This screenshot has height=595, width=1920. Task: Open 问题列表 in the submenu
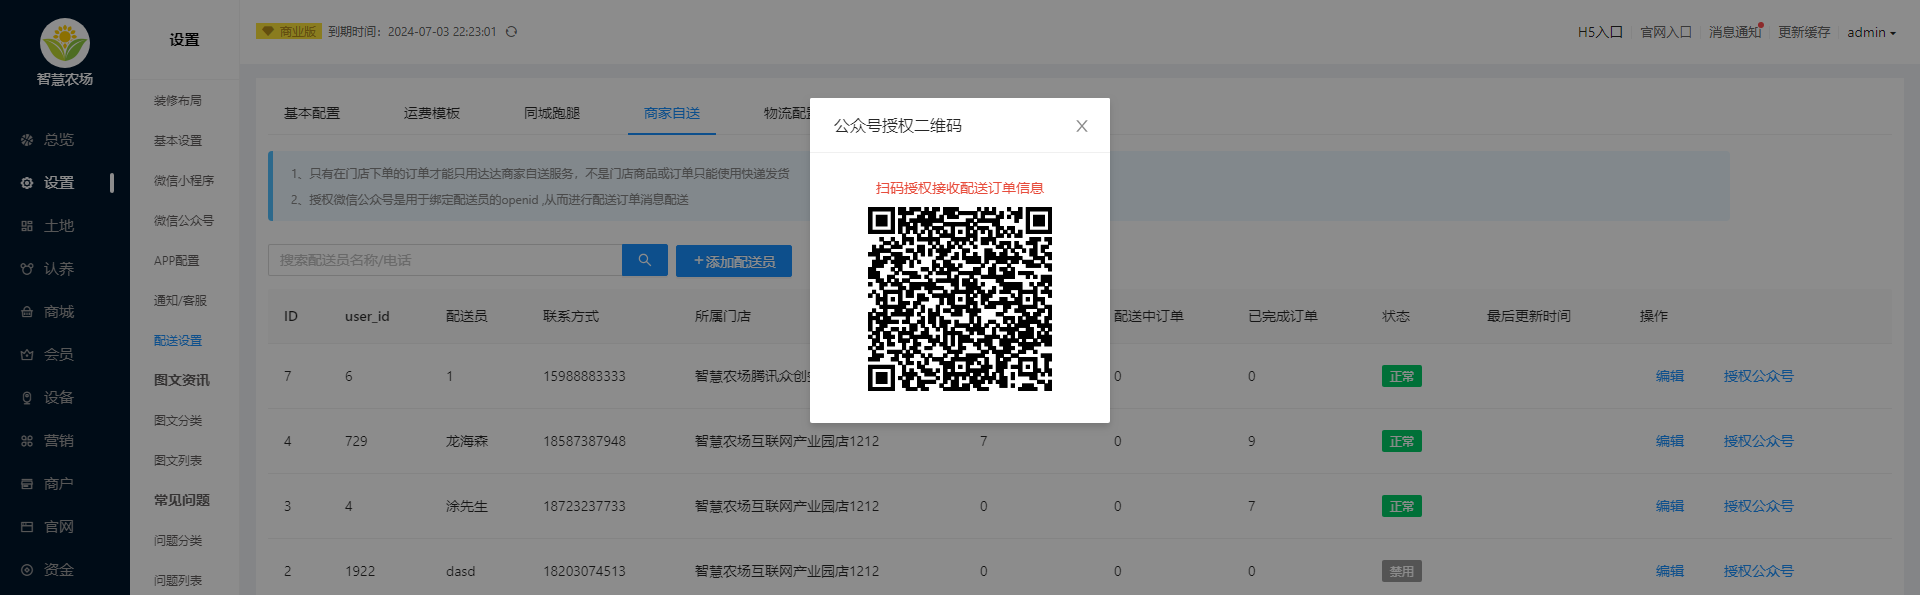click(x=178, y=581)
